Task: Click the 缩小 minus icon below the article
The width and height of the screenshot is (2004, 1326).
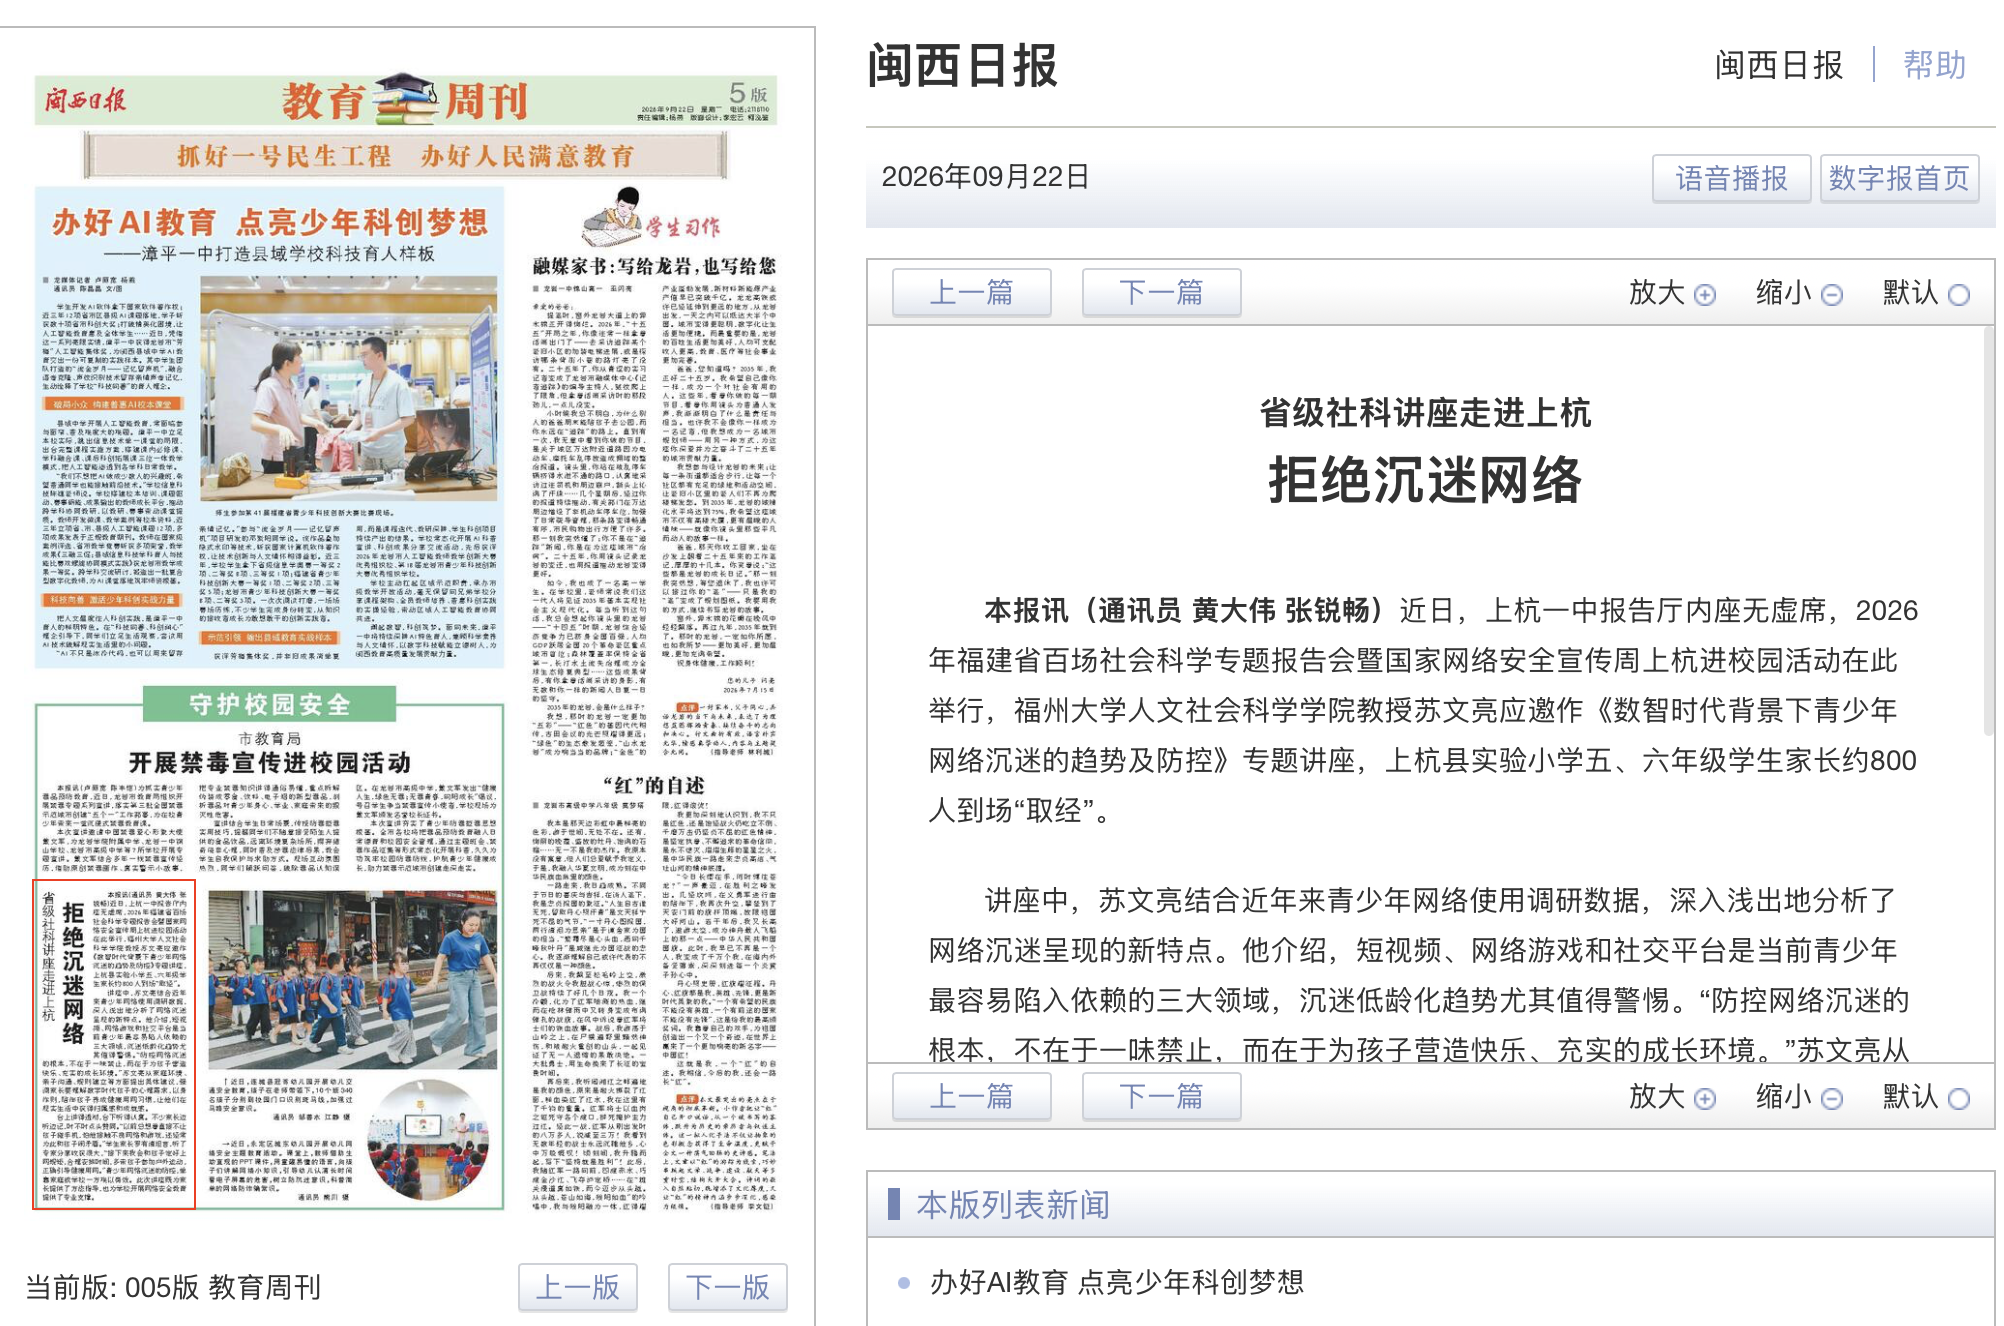Action: [x=1832, y=1099]
